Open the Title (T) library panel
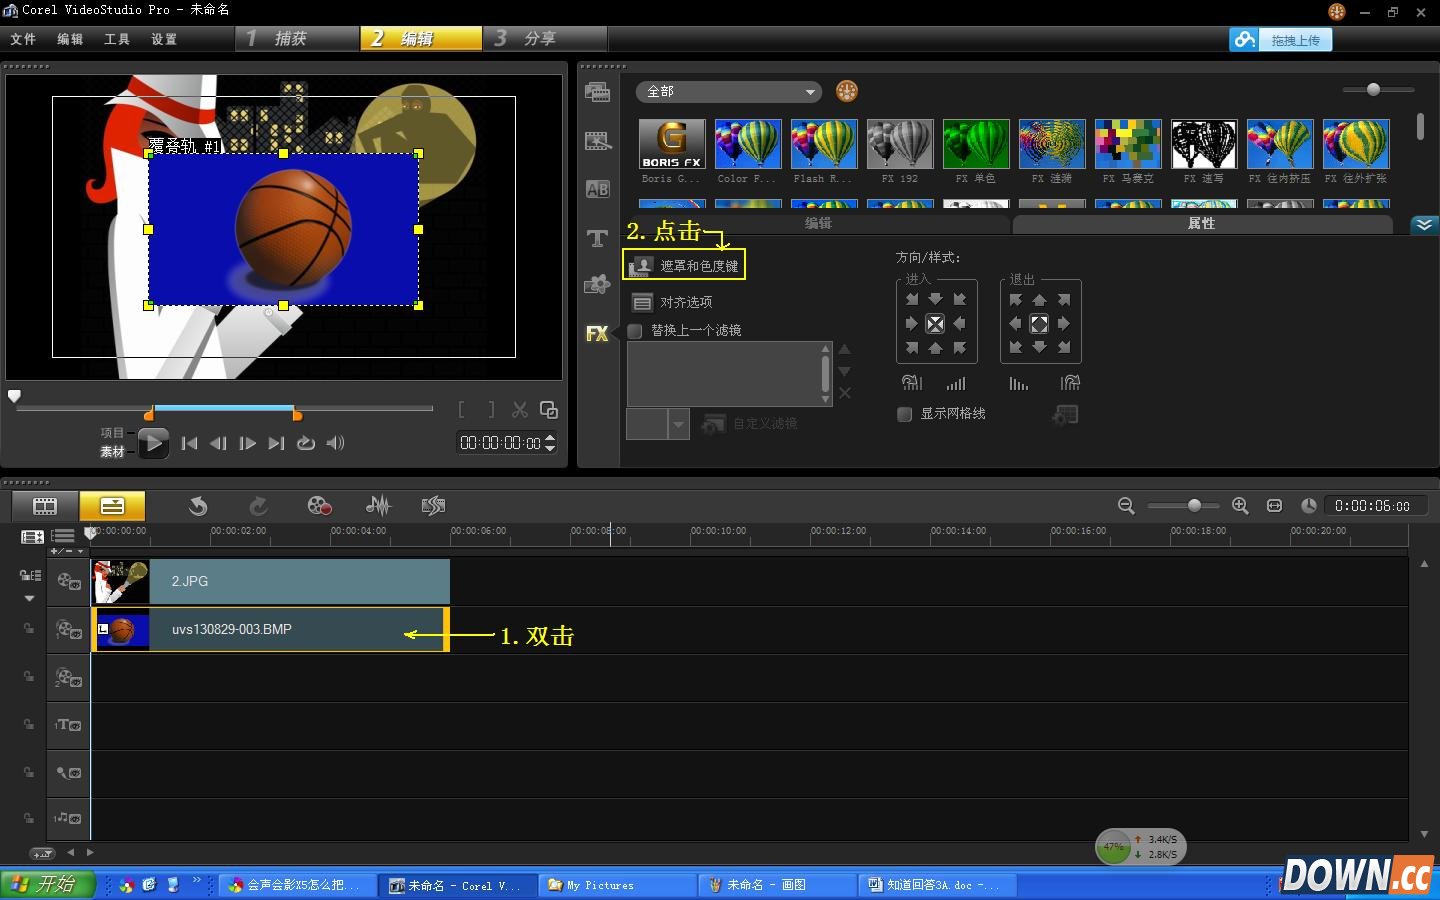Viewport: 1440px width, 900px height. 597,238
